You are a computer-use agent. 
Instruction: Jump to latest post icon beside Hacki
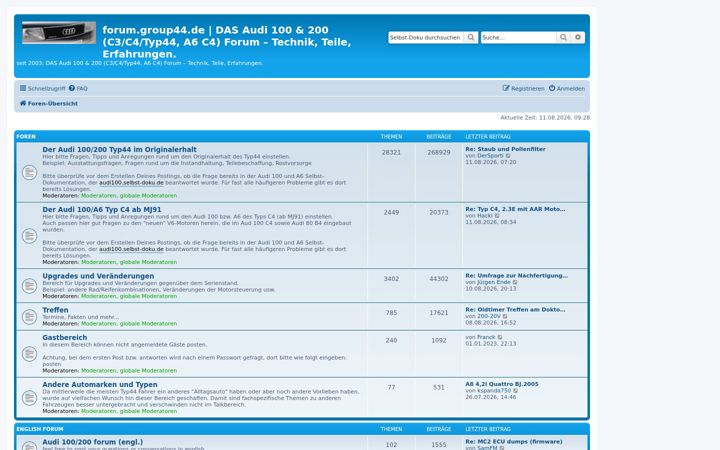[x=497, y=215]
